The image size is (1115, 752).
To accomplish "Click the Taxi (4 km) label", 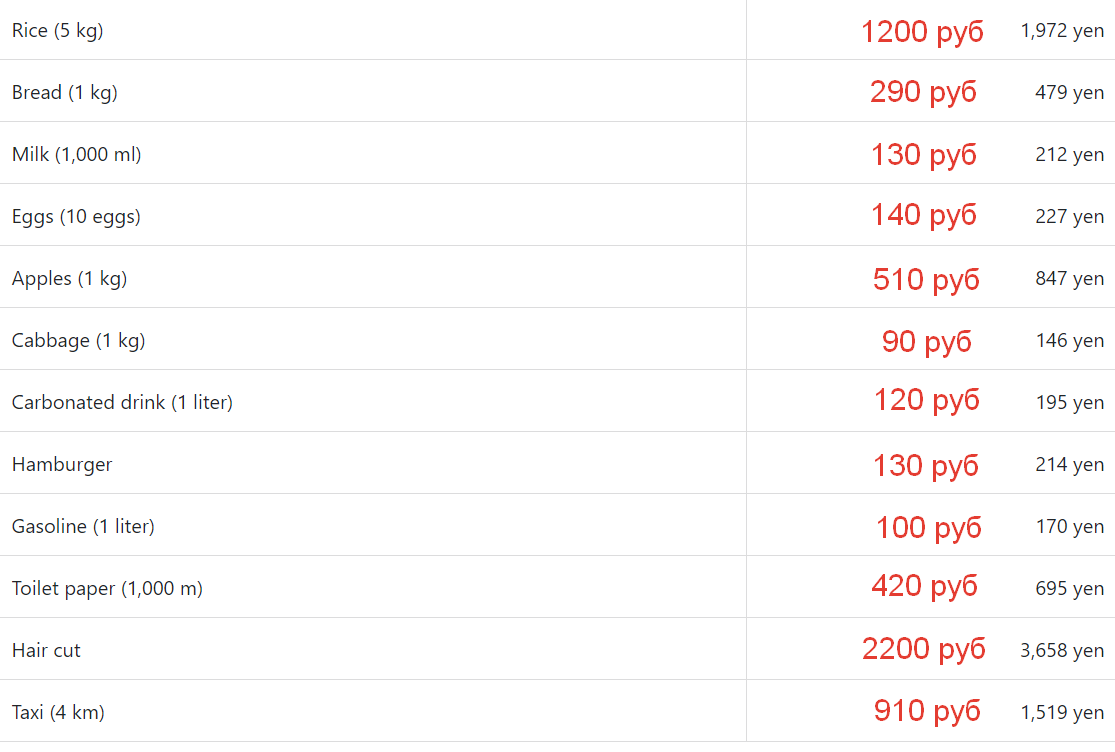I will 58,712.
